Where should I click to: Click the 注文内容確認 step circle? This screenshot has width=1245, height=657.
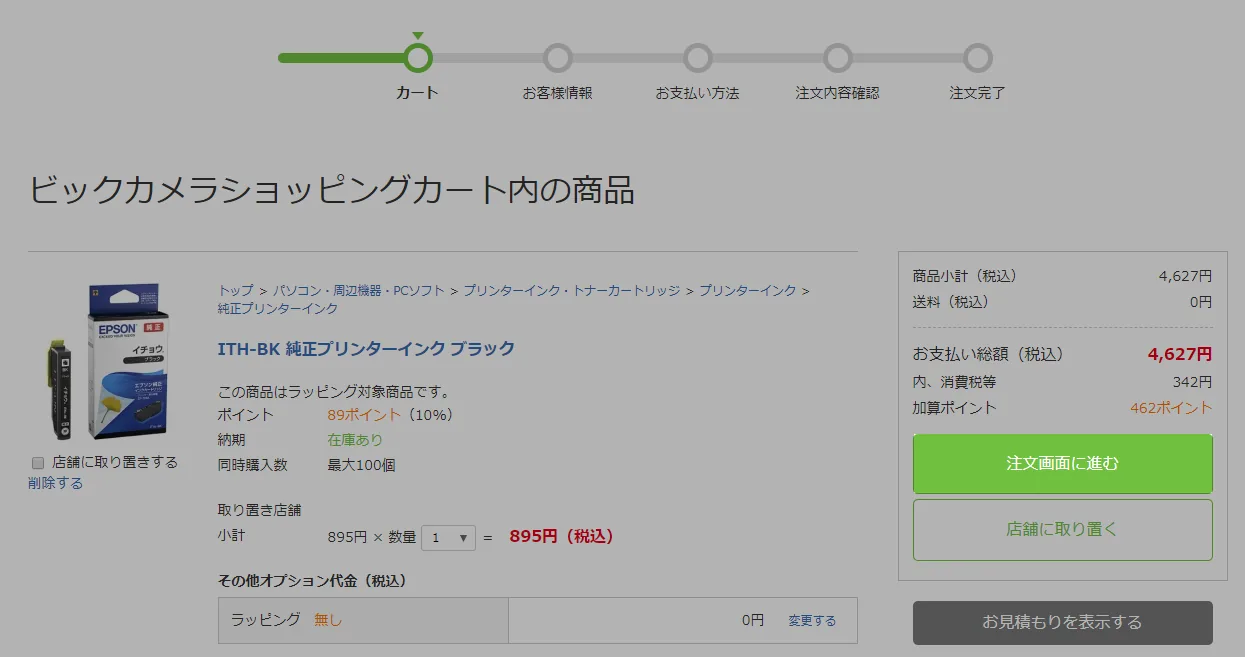pos(838,58)
